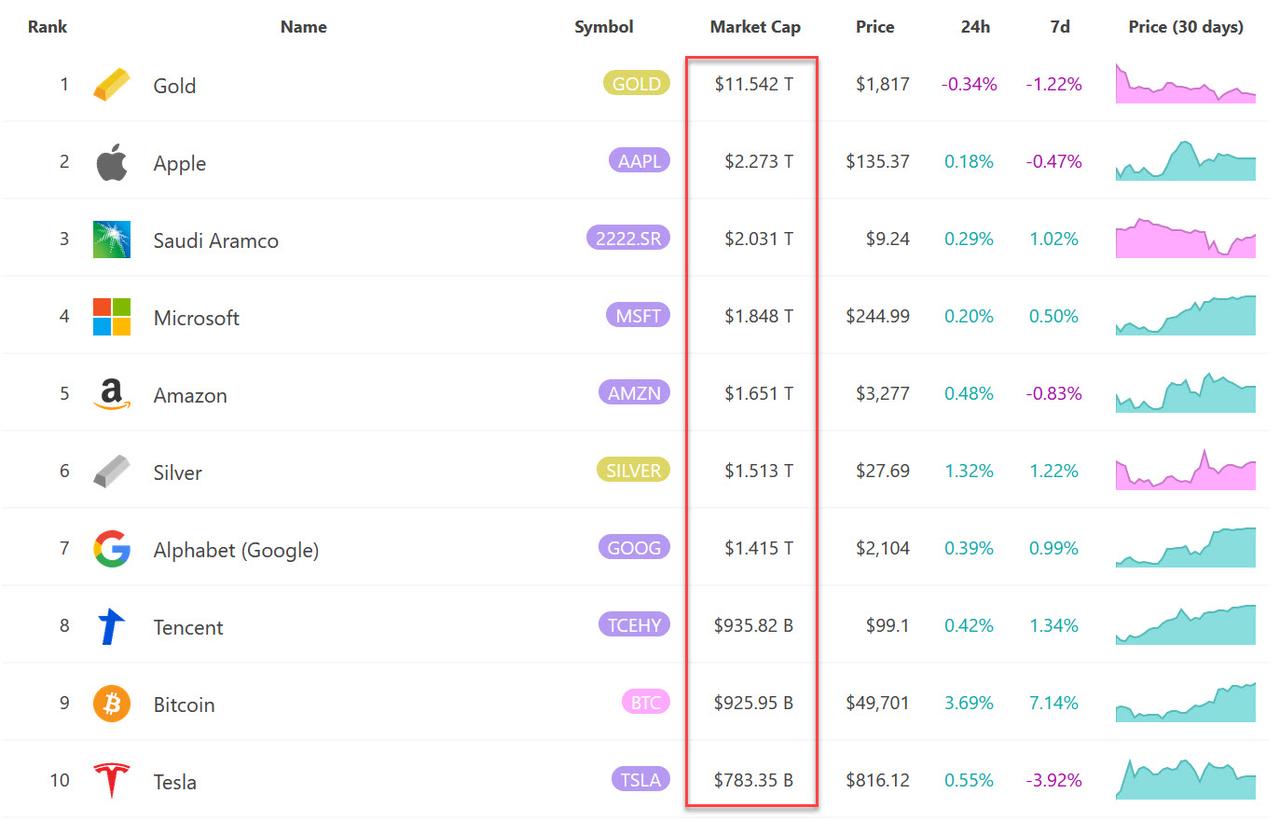Click the AAPL symbol badge
Viewport: 1280px width, 821px height.
point(639,160)
